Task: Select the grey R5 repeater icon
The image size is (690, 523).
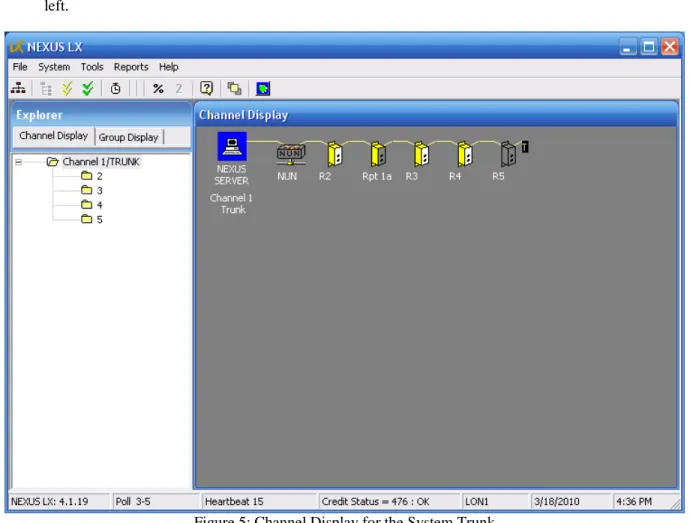Action: (x=508, y=154)
